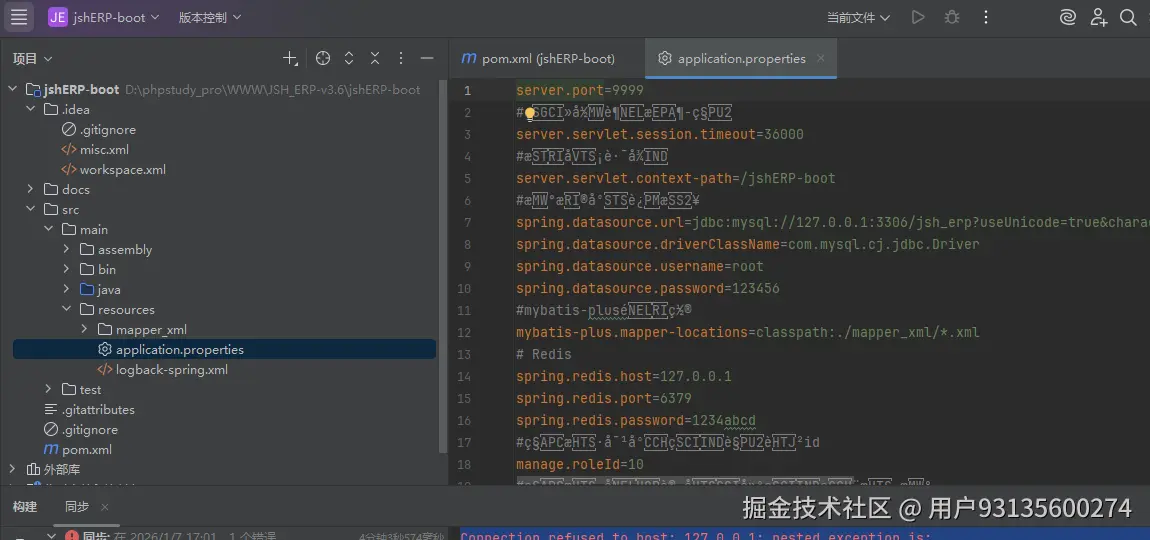The height and width of the screenshot is (540, 1150).
Task: Click the spring.redis.host=127.0.0.1 line
Action: (623, 376)
